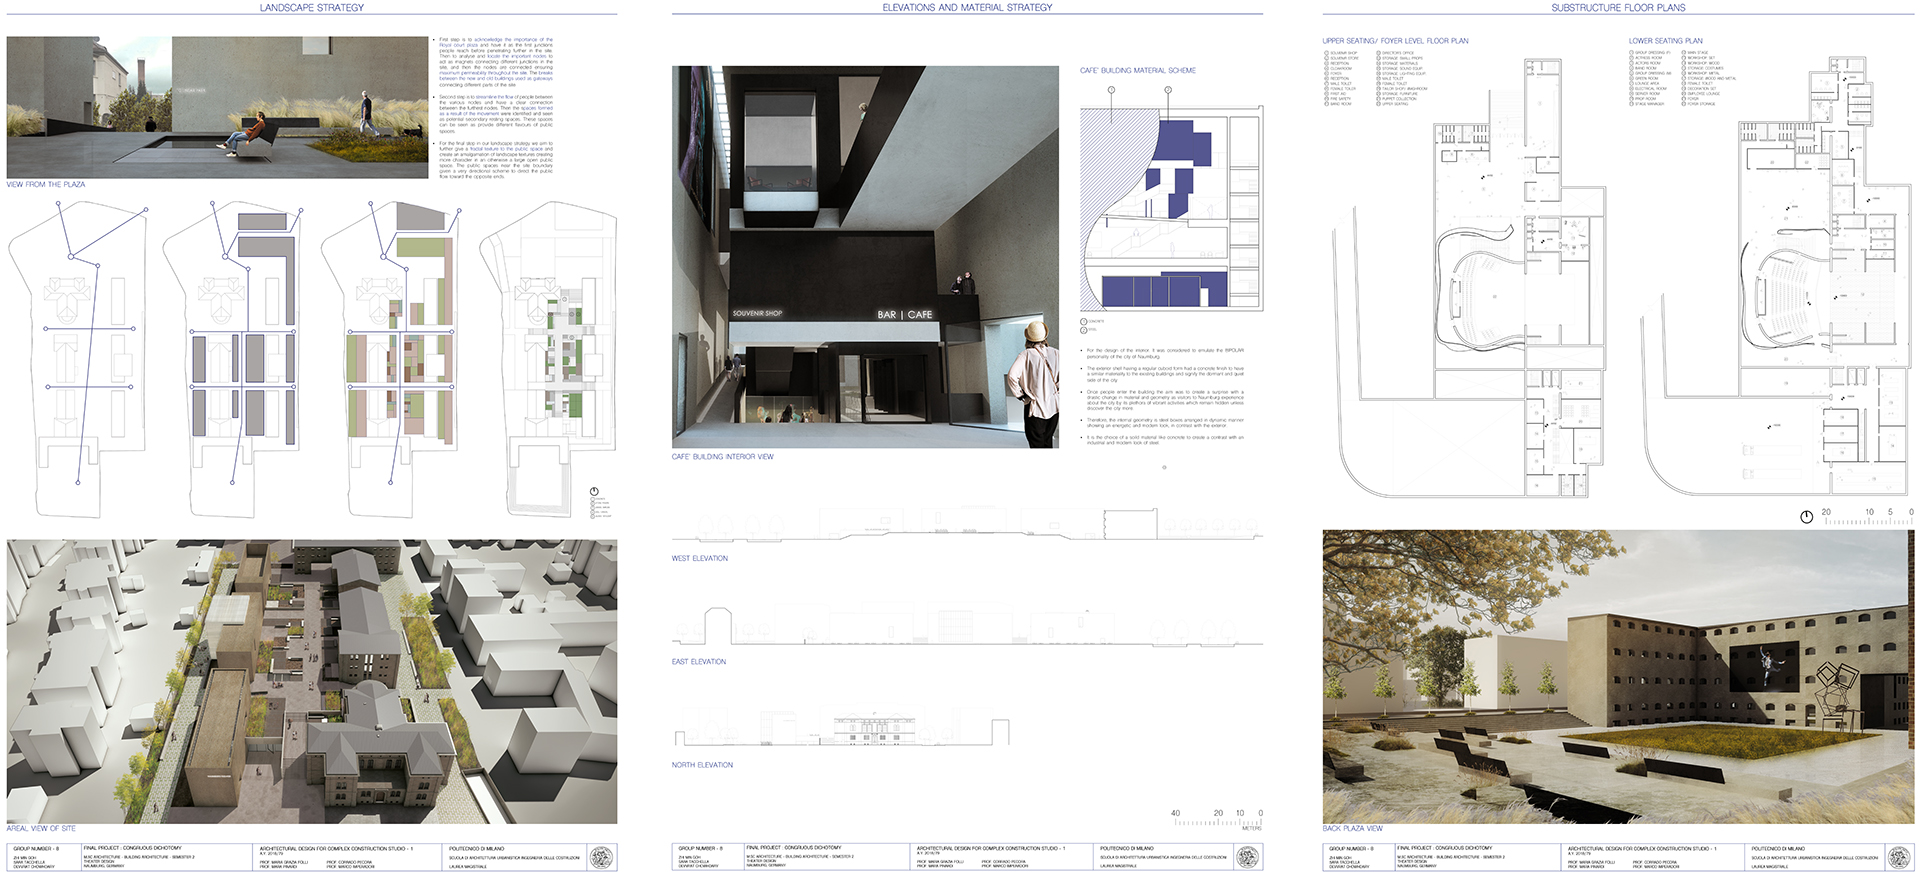1920x872 pixels.
Task: Click the 'CAFE' BUILDING MATERIAL SCHEME' heading
Action: point(1138,71)
